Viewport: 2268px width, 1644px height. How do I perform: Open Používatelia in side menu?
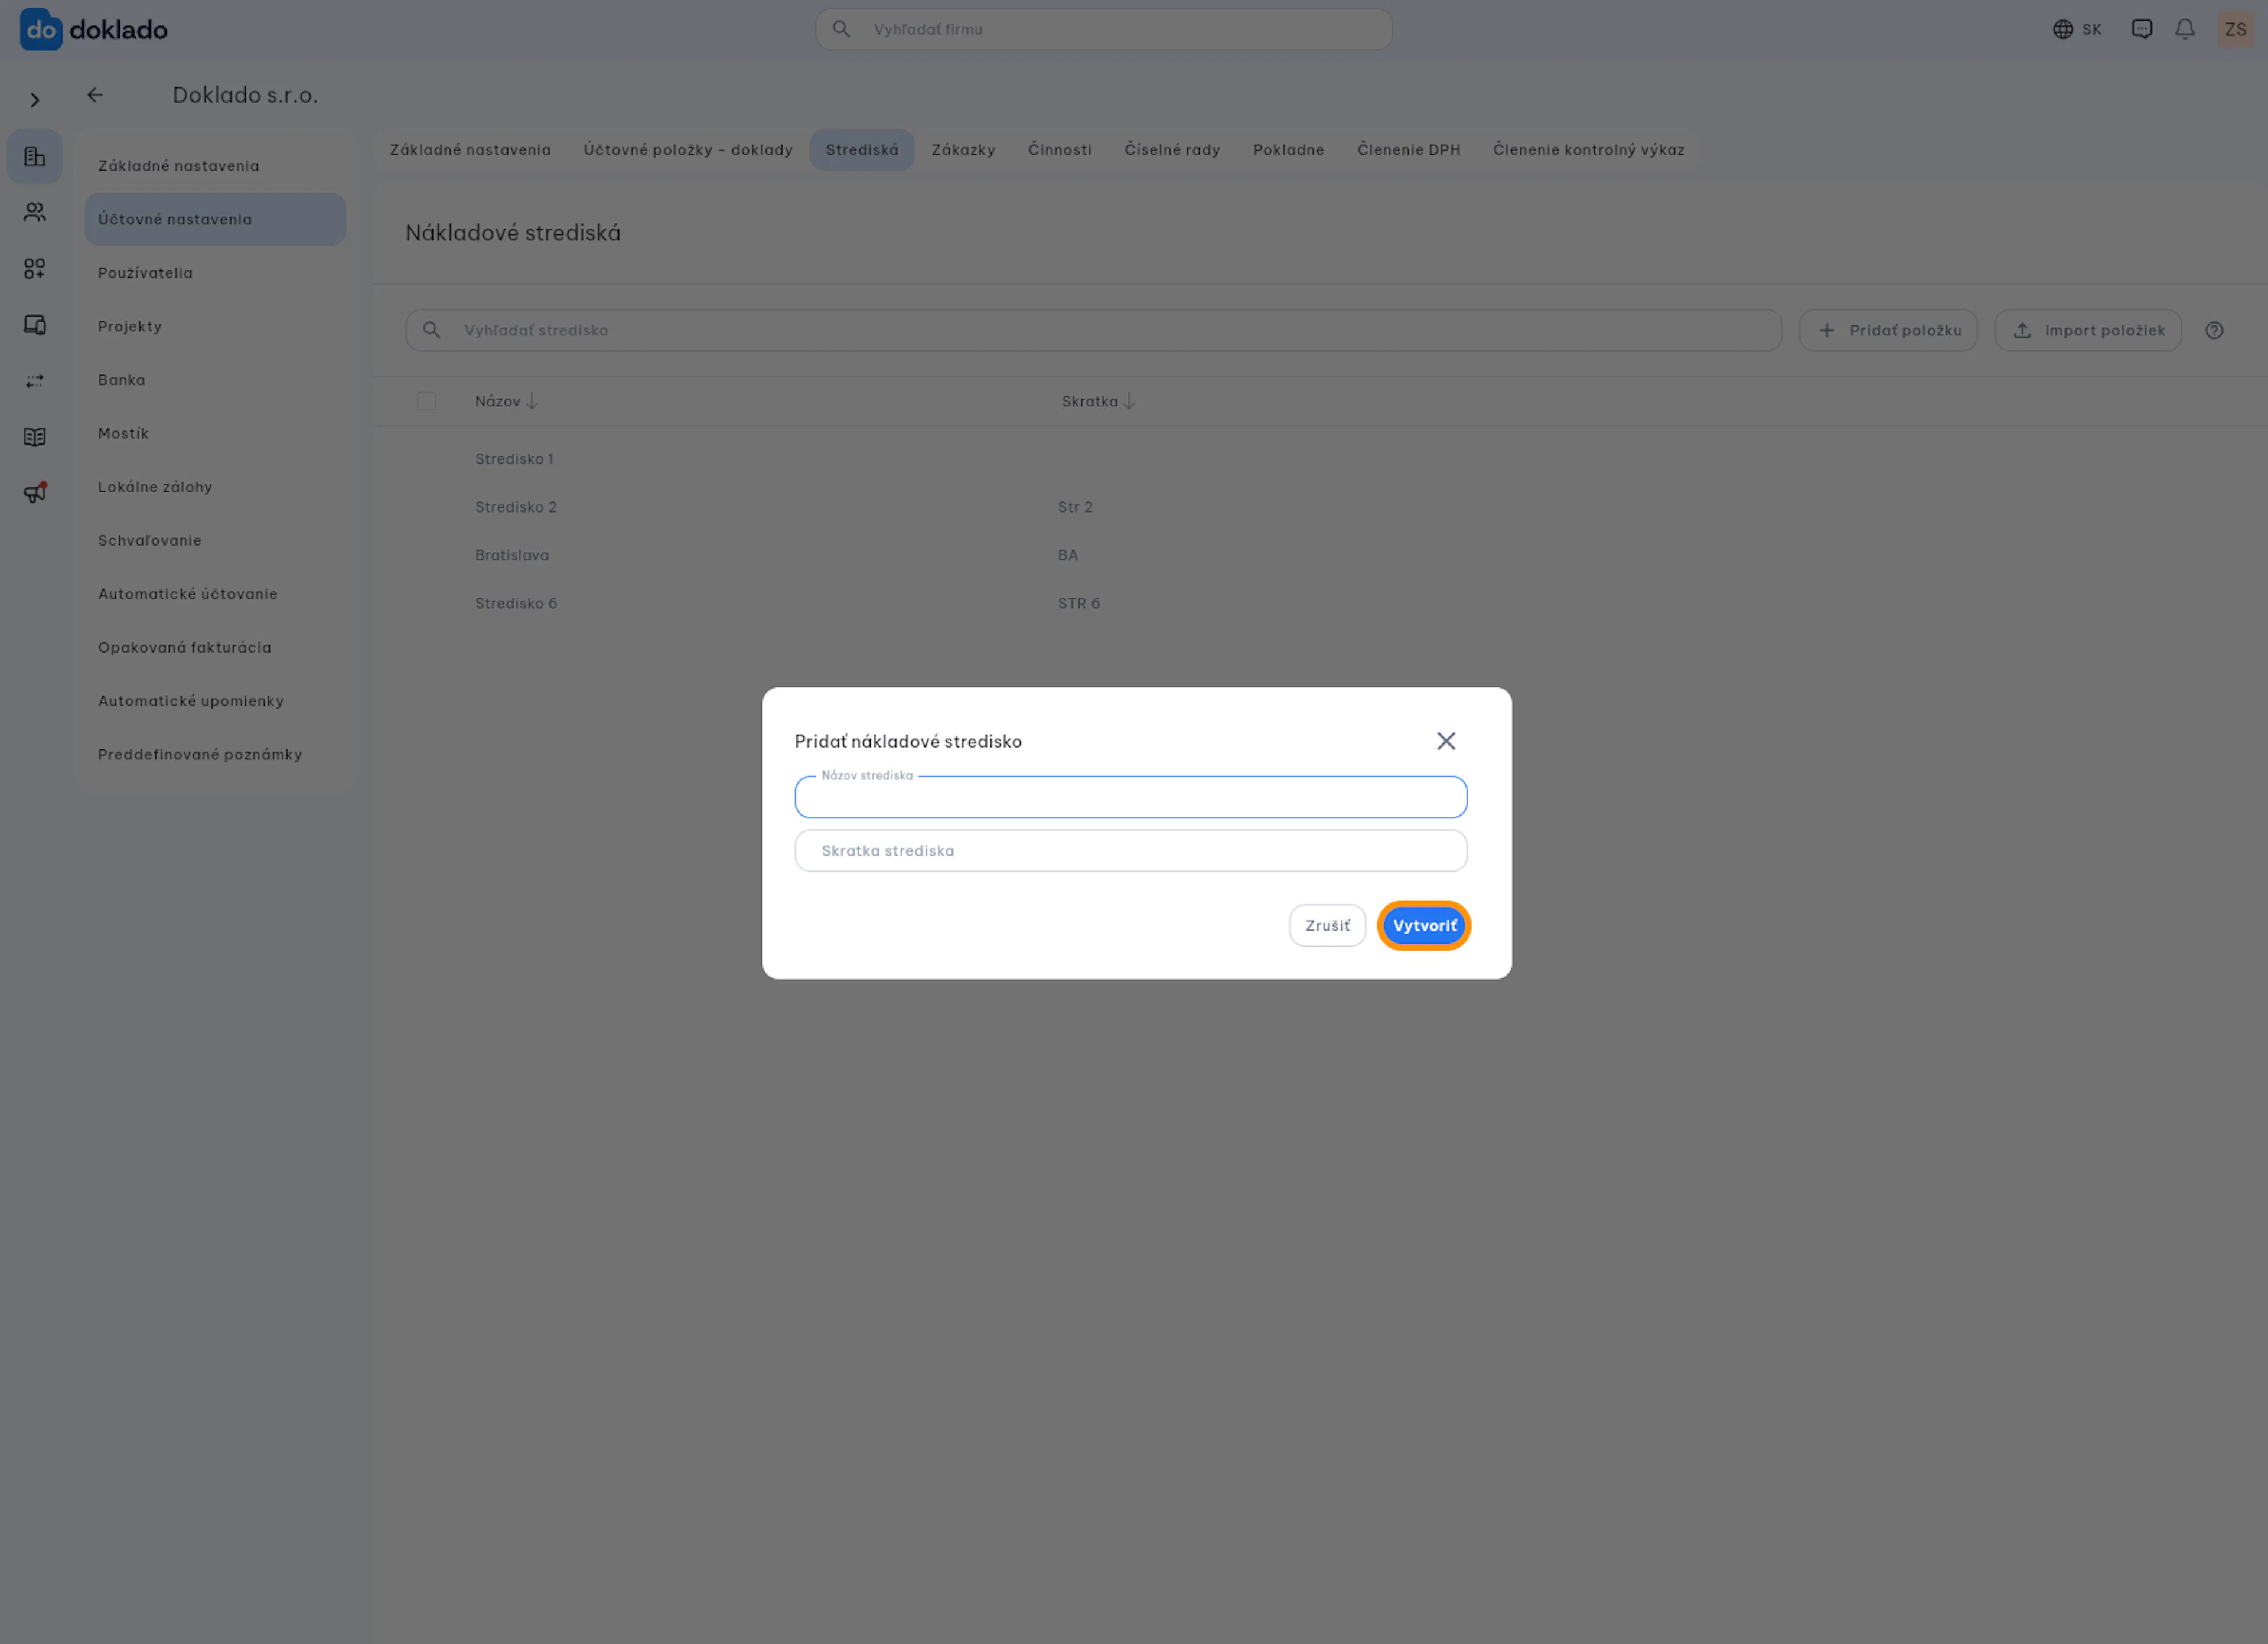tap(215, 273)
